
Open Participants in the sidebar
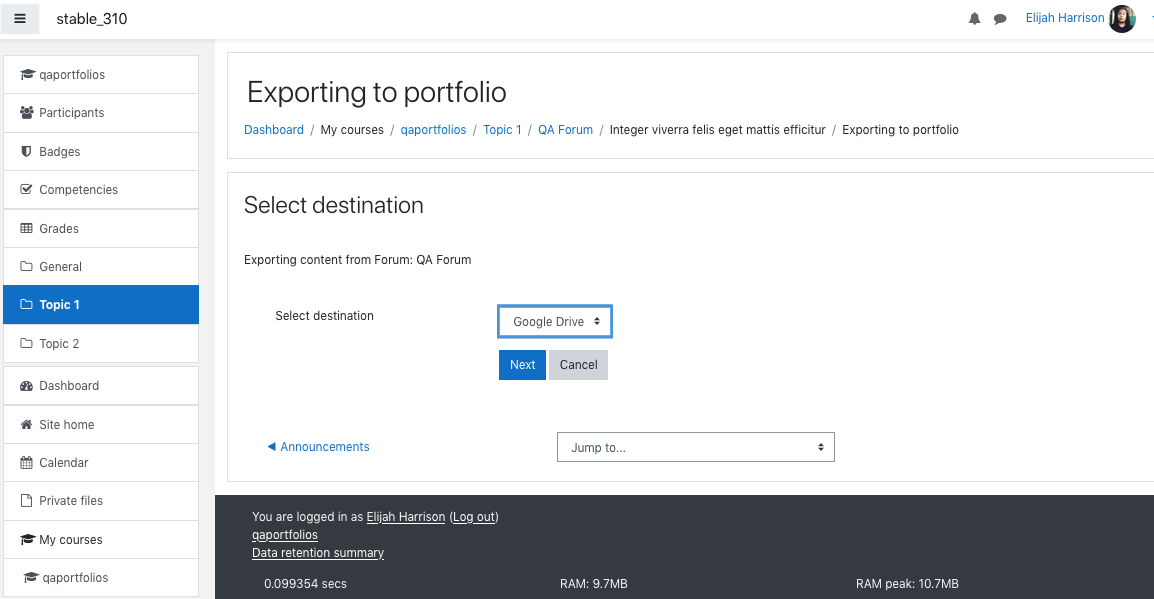pos(101,113)
